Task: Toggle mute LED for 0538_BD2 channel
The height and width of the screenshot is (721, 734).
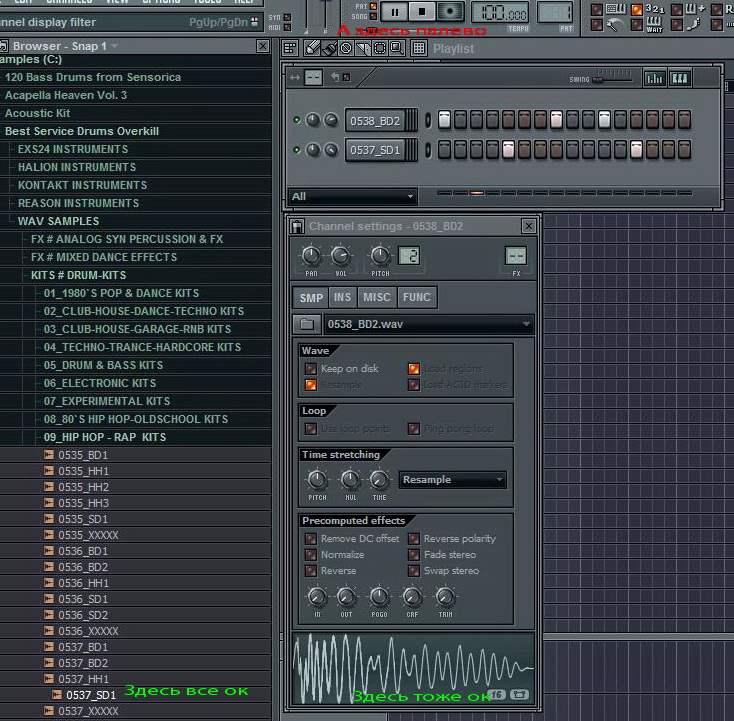Action: [297, 121]
